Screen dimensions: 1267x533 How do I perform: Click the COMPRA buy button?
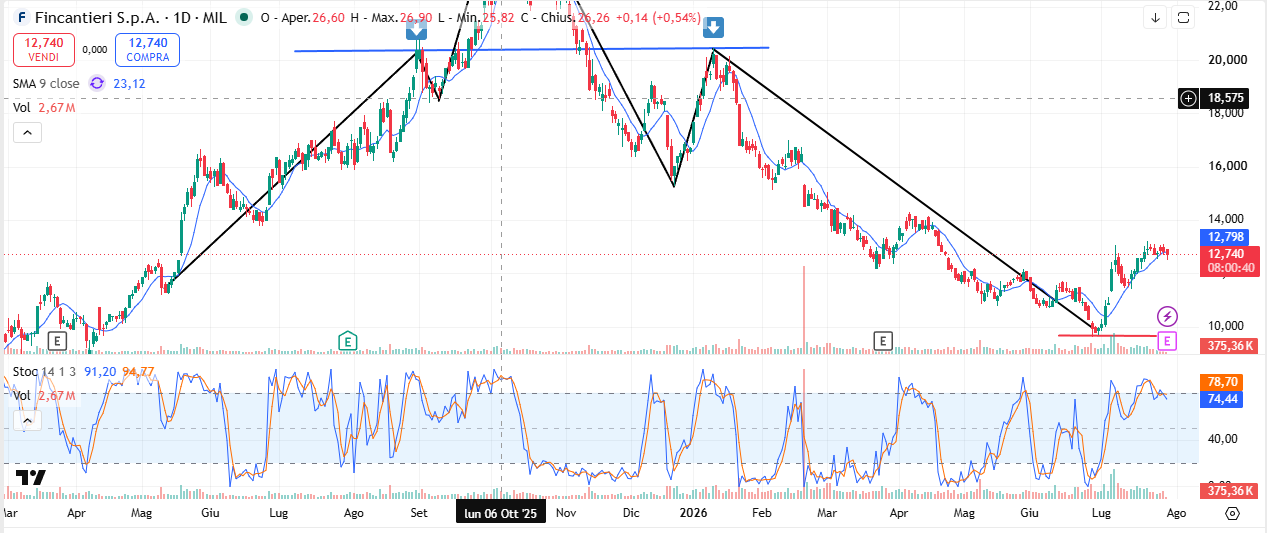tap(148, 49)
